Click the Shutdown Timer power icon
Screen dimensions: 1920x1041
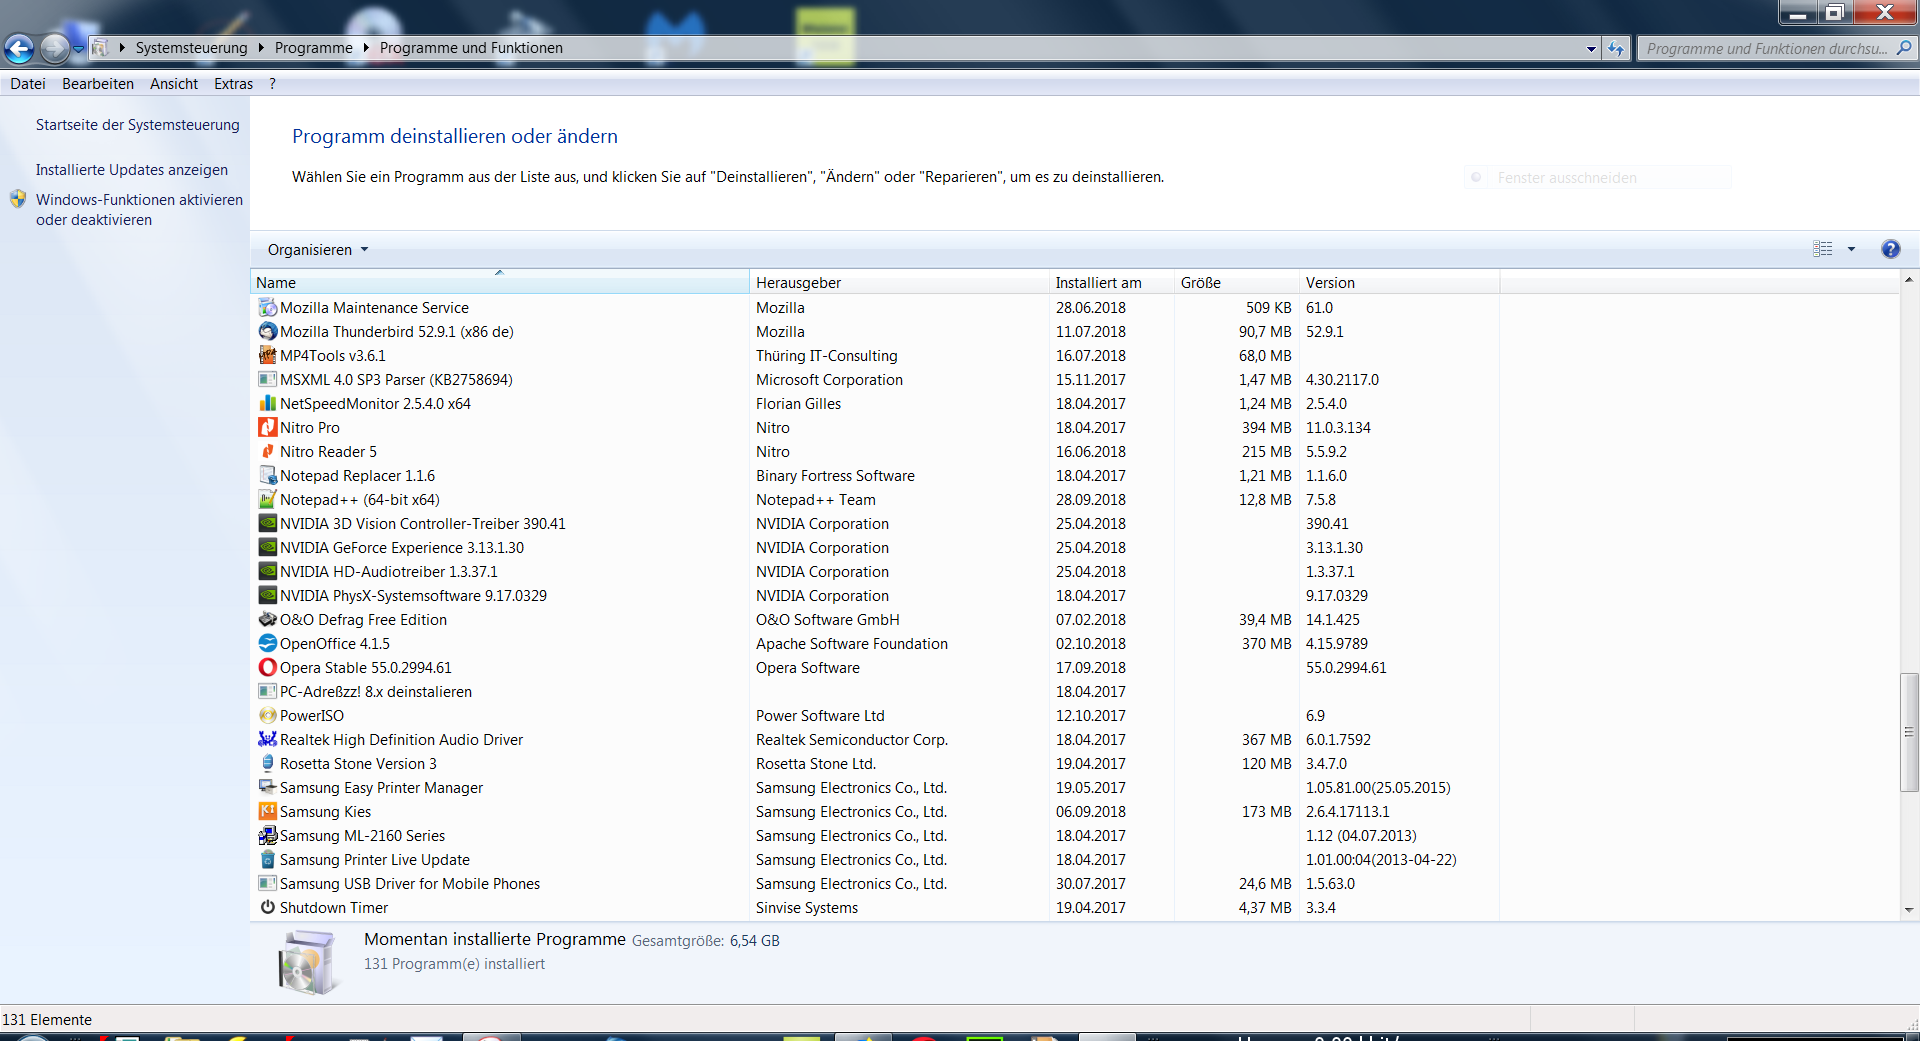[267, 907]
